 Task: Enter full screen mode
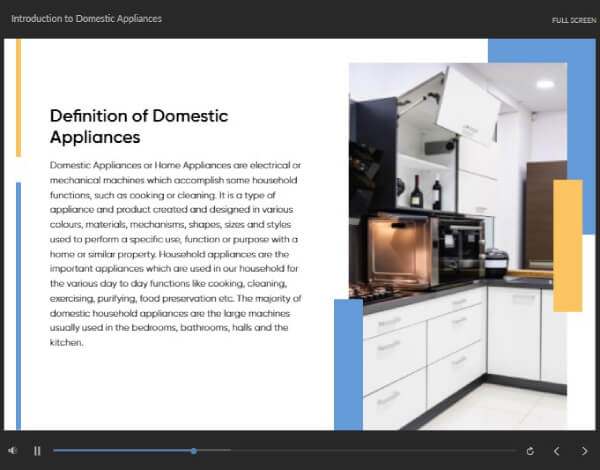(x=573, y=20)
